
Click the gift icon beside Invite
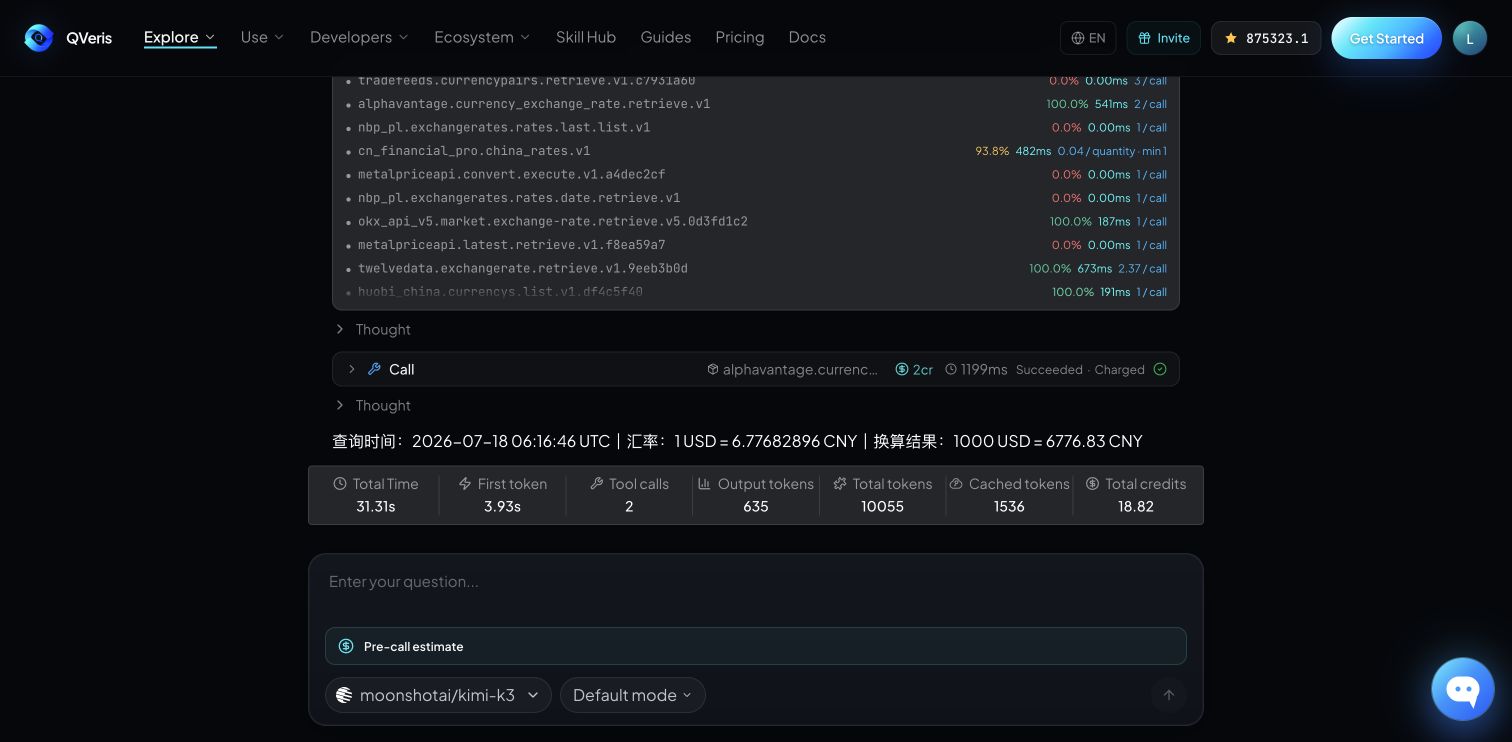(1145, 38)
